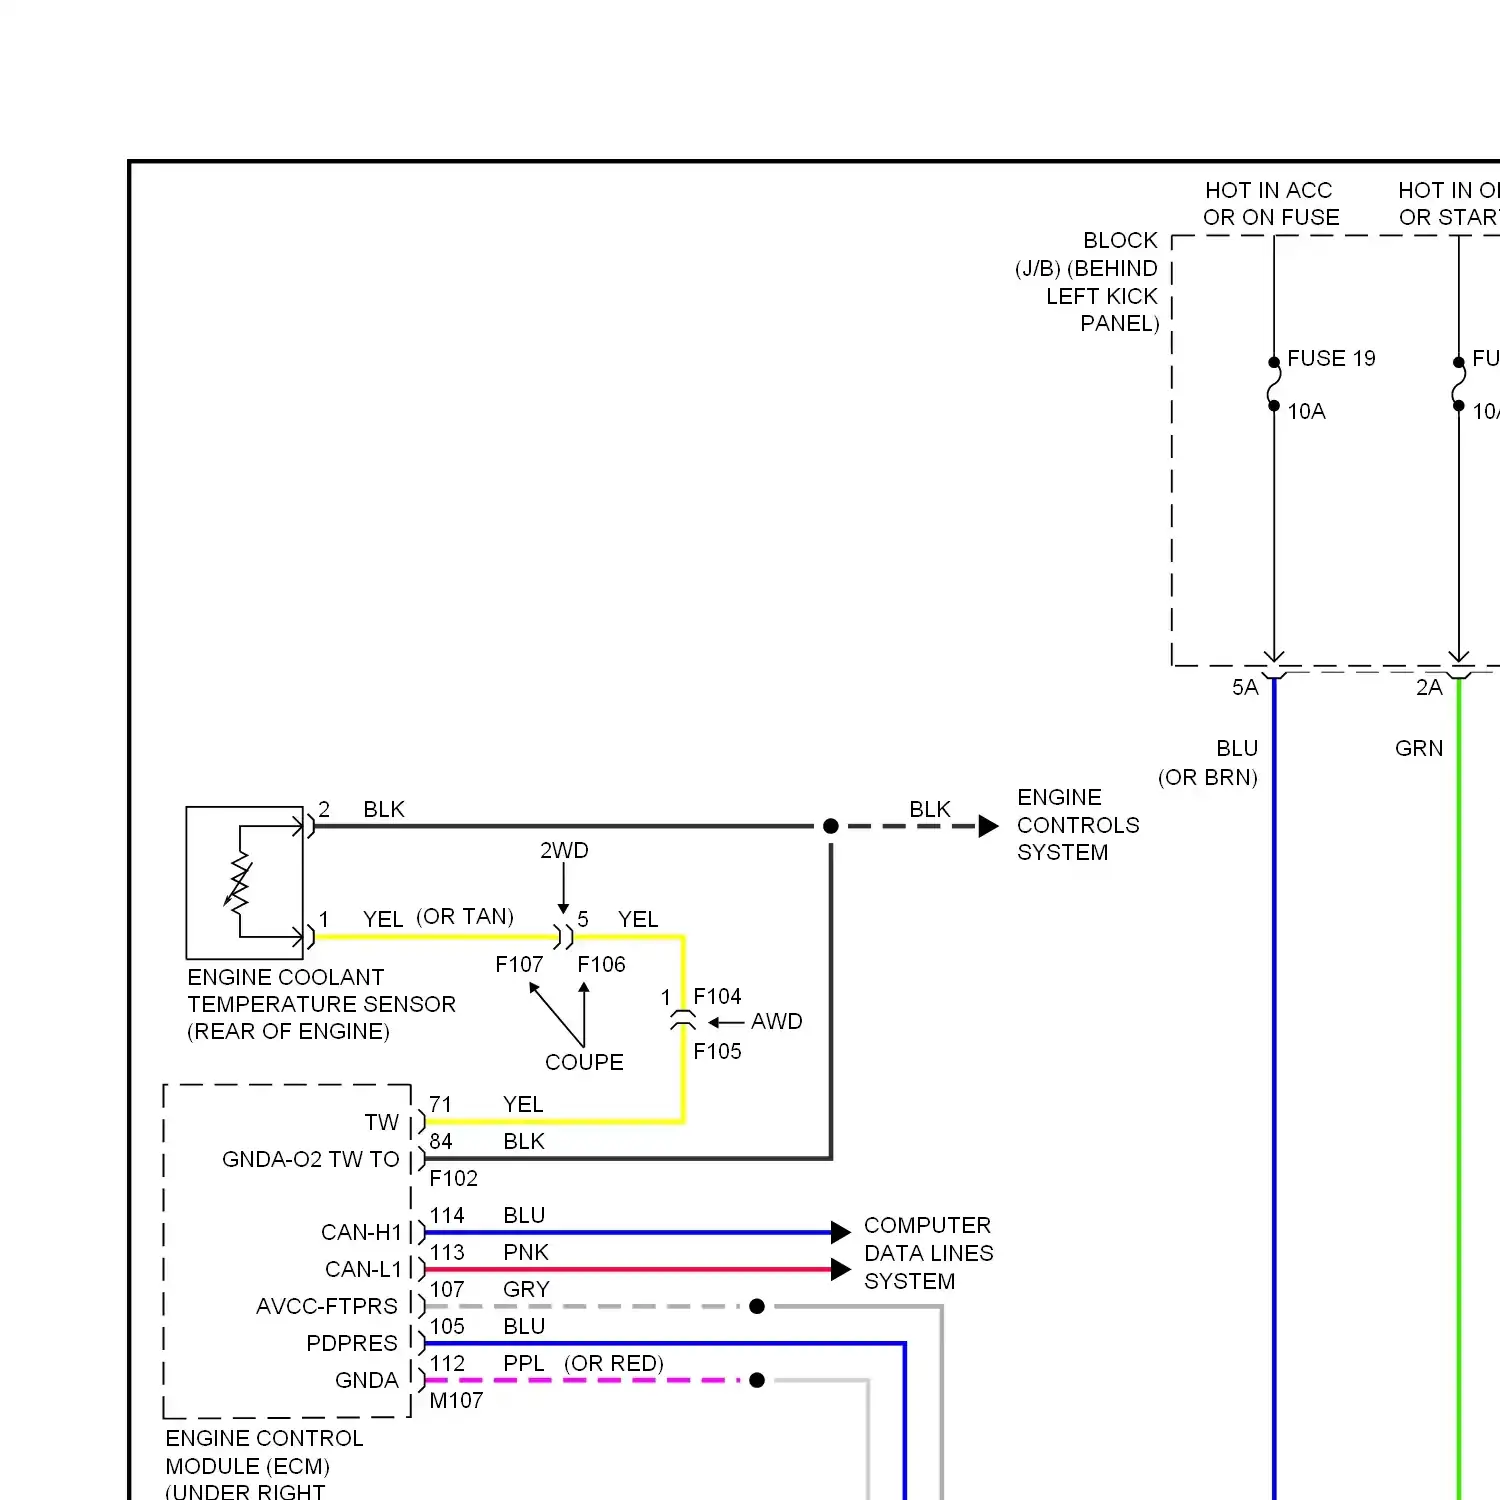Click ECM pin number '114'
Viewport: 1500px width, 1500px height.
(447, 1215)
